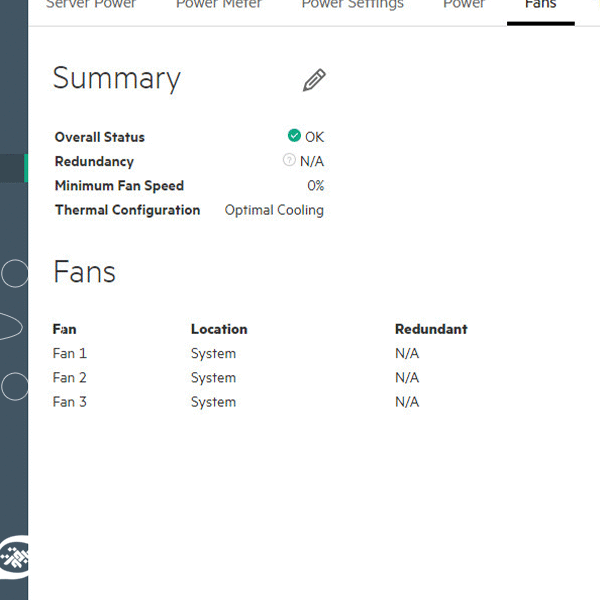Click the Fans section heading
600x600 pixels.
click(x=84, y=272)
